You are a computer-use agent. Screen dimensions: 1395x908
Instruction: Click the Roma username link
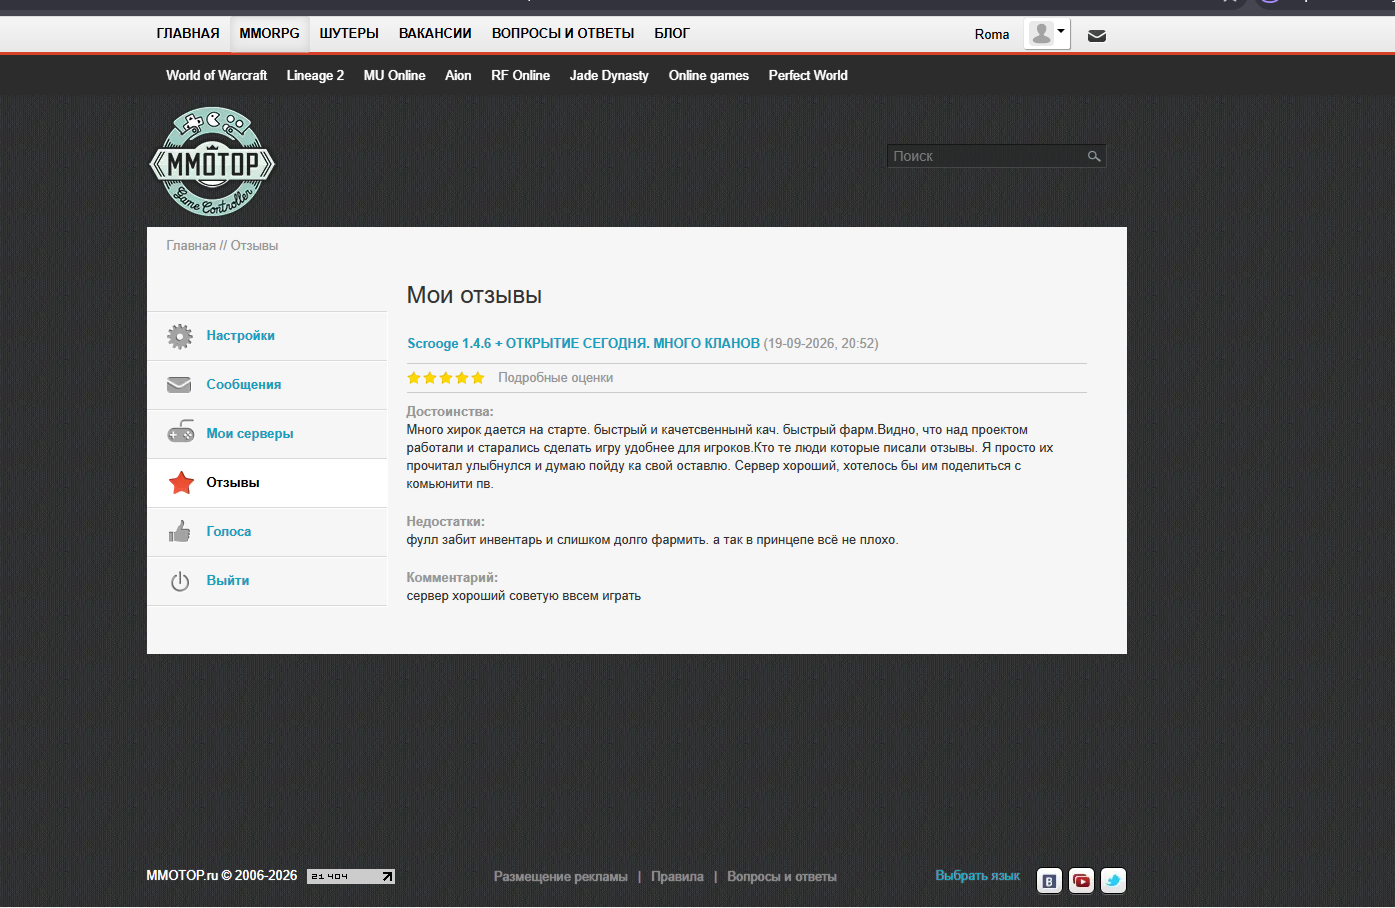(x=992, y=35)
